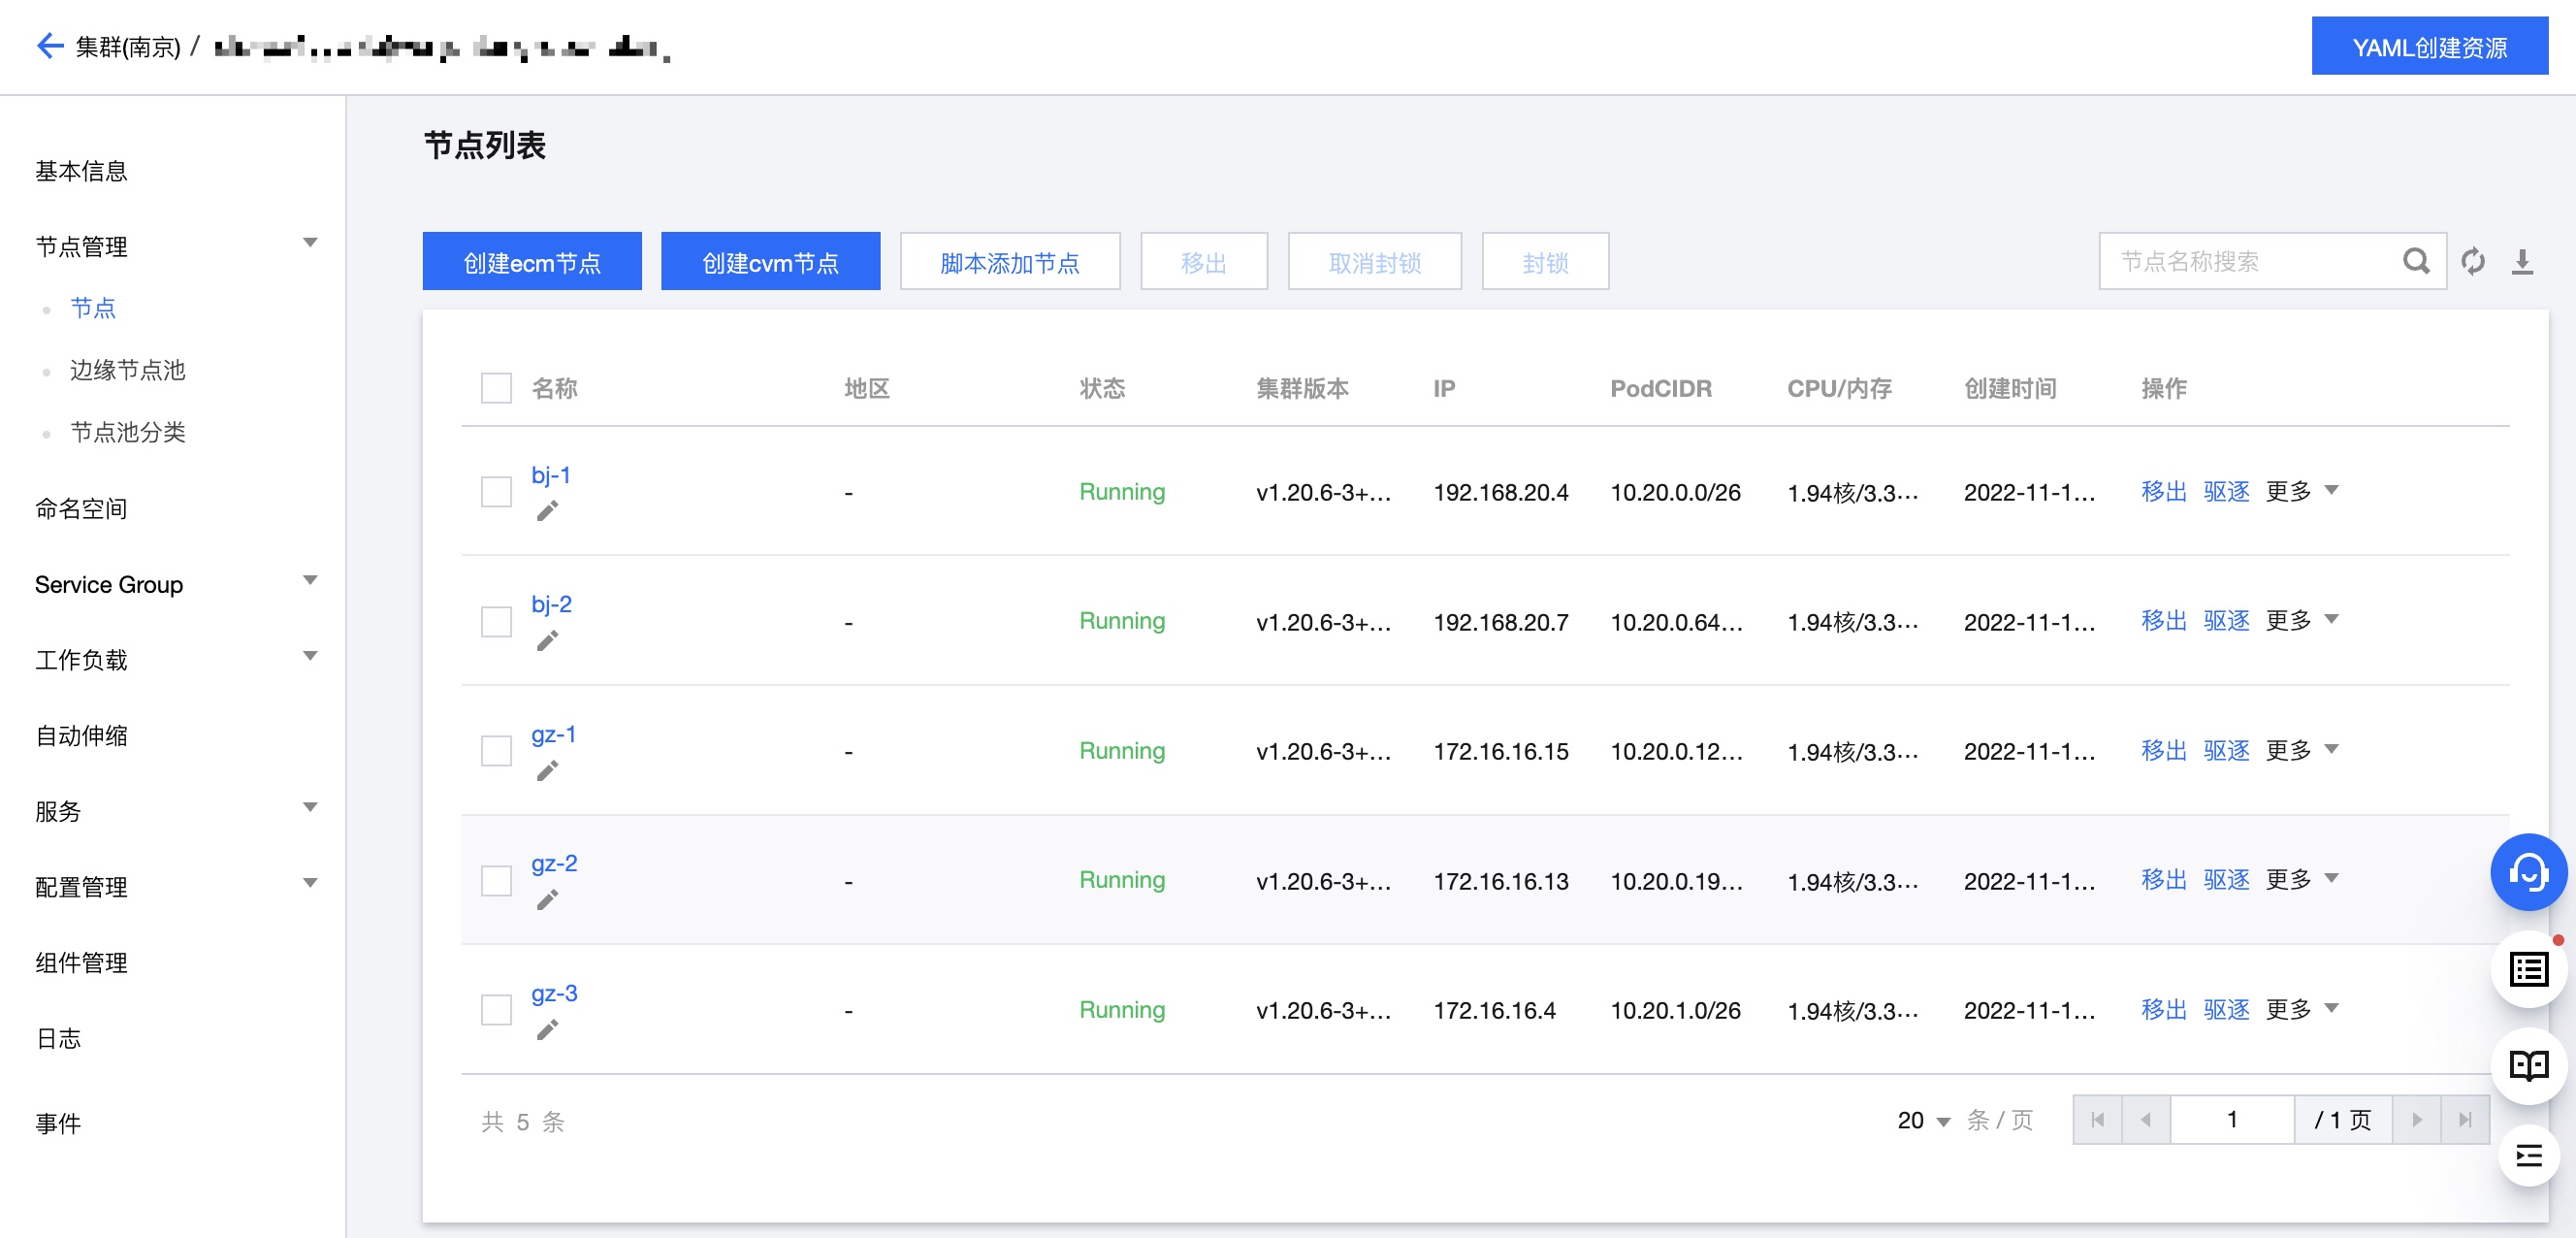The width and height of the screenshot is (2576, 1238).
Task: Go to 命名空间 in the sidebar
Action: [x=81, y=509]
